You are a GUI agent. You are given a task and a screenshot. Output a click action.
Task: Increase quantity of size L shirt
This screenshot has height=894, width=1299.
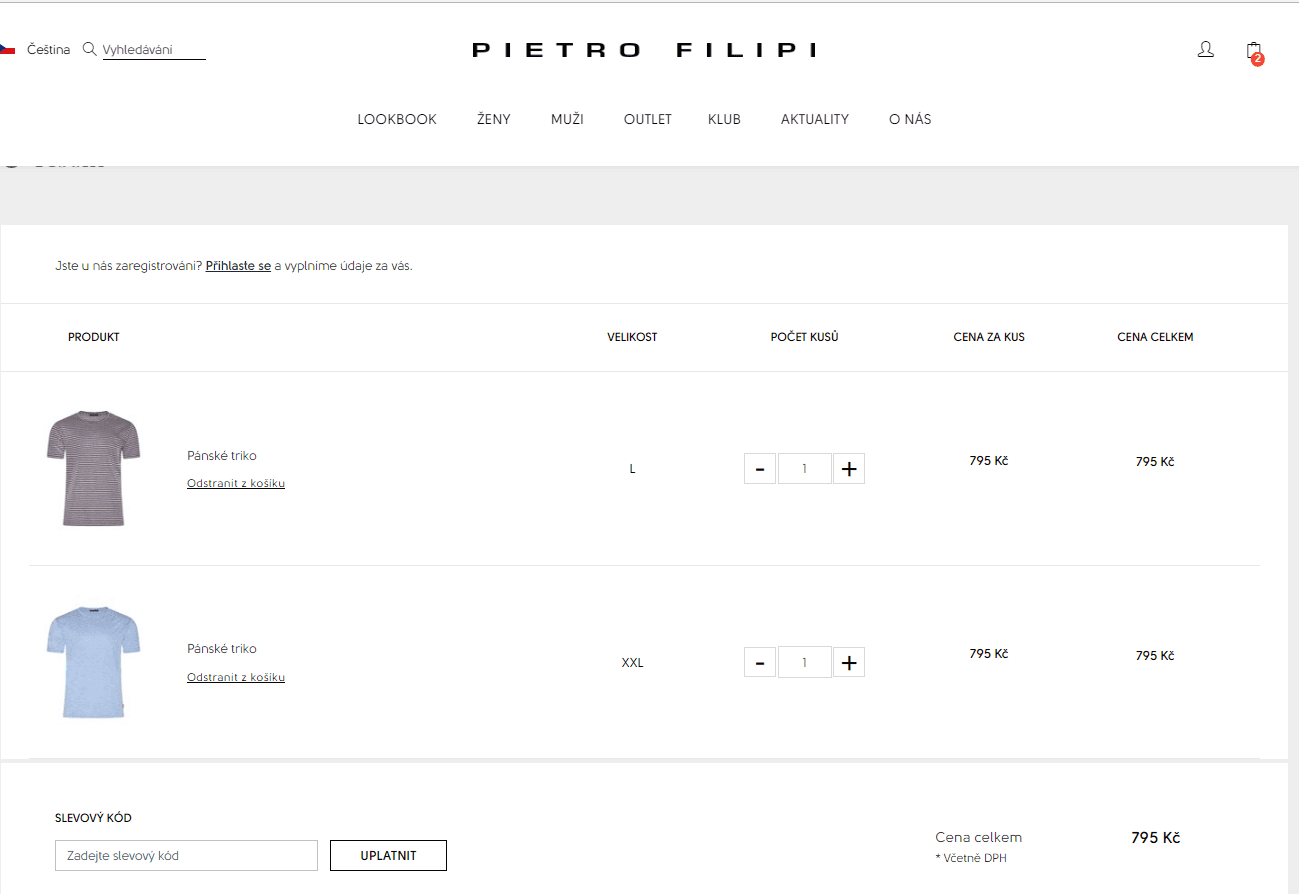849,469
